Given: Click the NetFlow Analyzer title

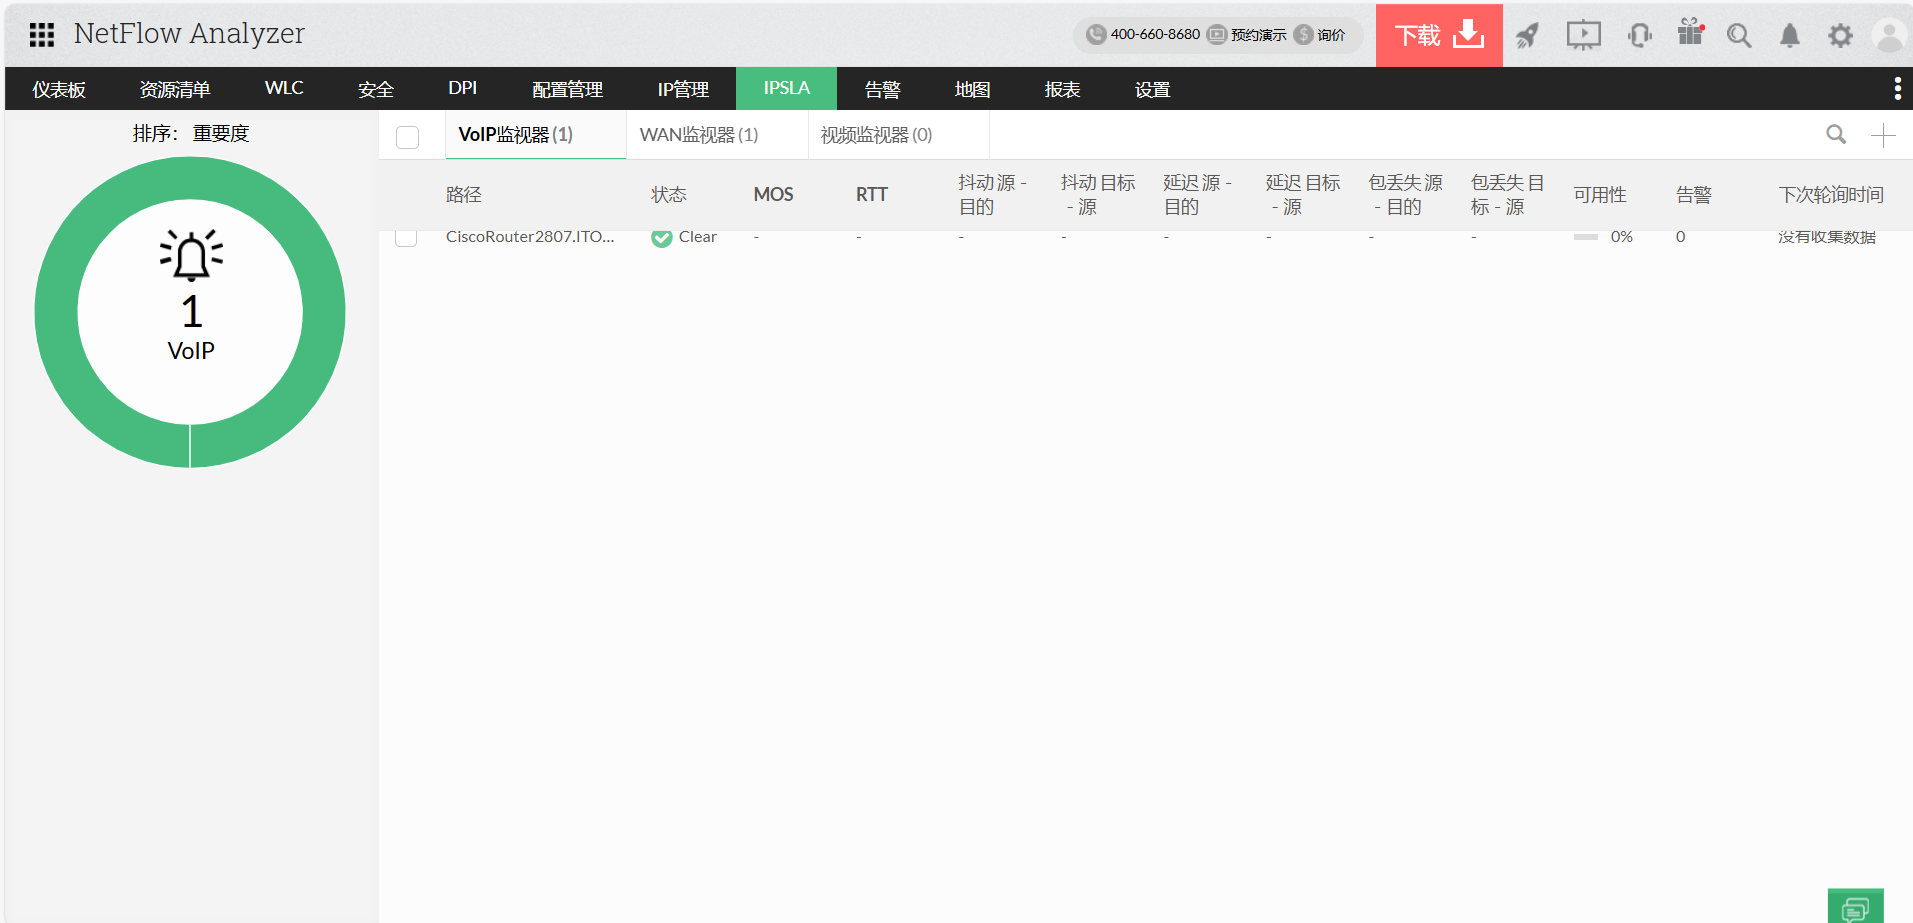Looking at the screenshot, I should (x=189, y=34).
